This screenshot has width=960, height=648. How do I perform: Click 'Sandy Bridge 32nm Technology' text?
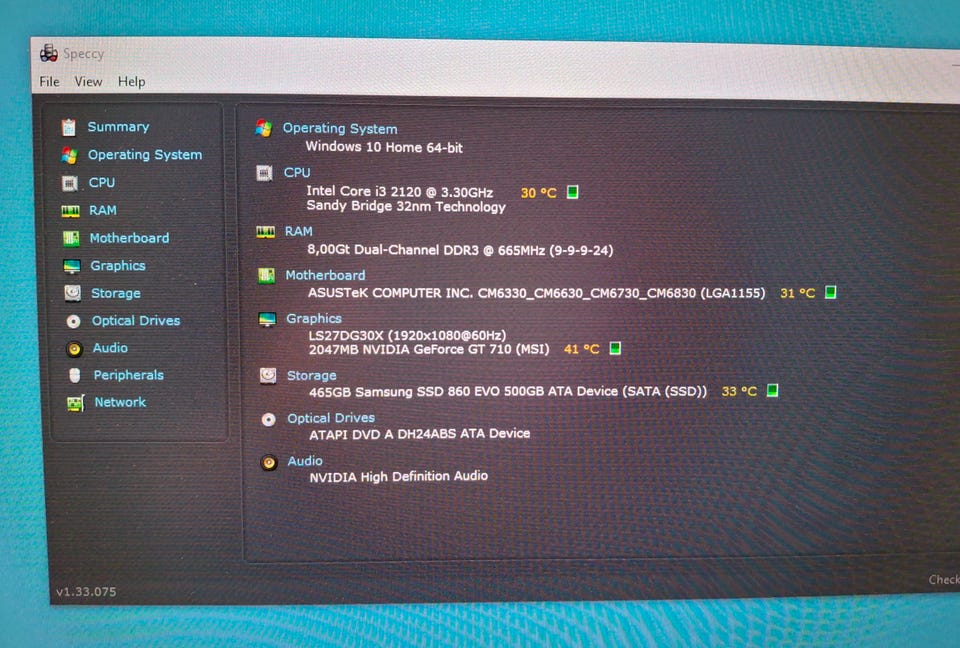pyautogui.click(x=406, y=206)
